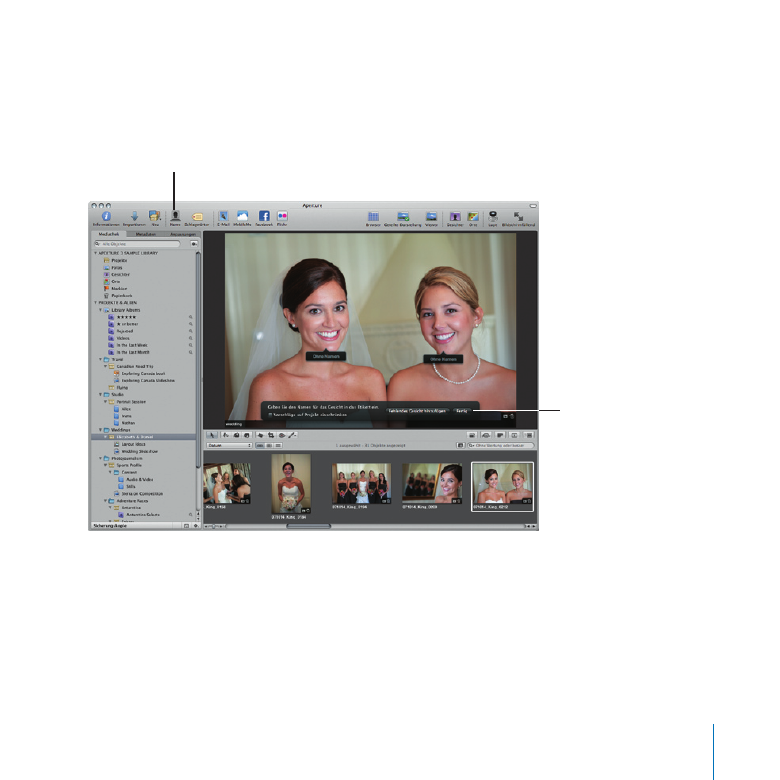Click Fehlendes Gesicht hinzufügen button
780x780 pixels.
pyautogui.click(x=418, y=411)
